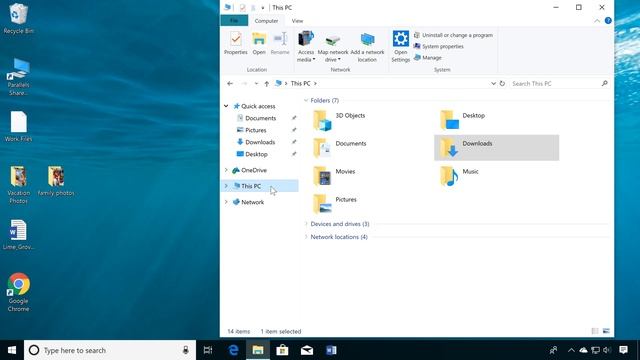The height and width of the screenshot is (360, 640).
Task: Switch to large icons view in status bar
Action: pyautogui.click(x=606, y=331)
